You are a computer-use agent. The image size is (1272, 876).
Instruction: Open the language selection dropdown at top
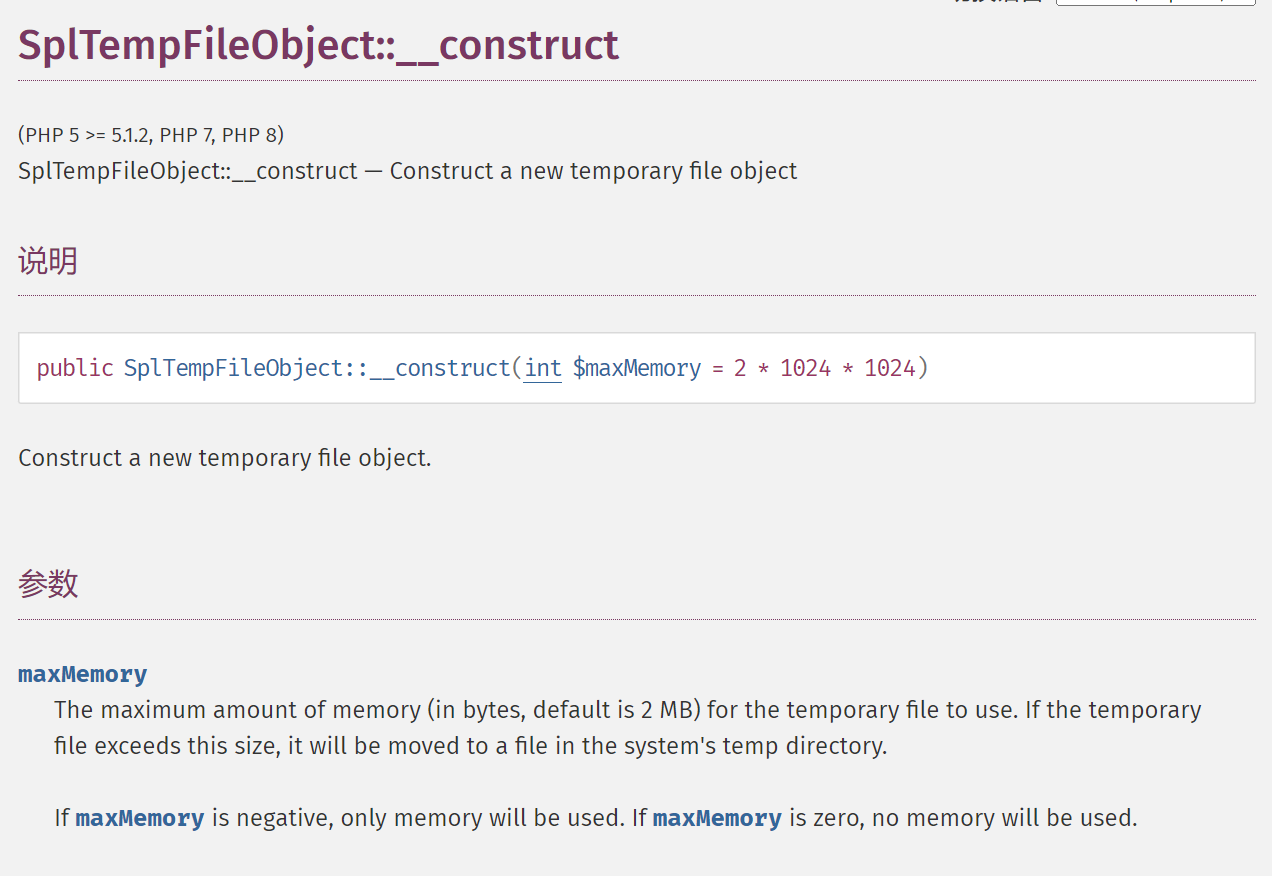1155,3
